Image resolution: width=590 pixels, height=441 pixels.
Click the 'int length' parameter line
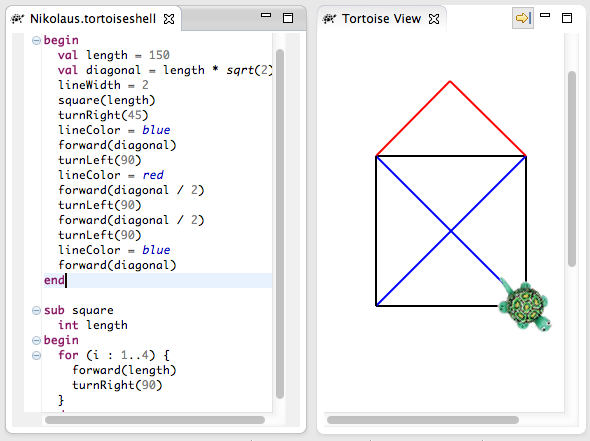pos(93,325)
